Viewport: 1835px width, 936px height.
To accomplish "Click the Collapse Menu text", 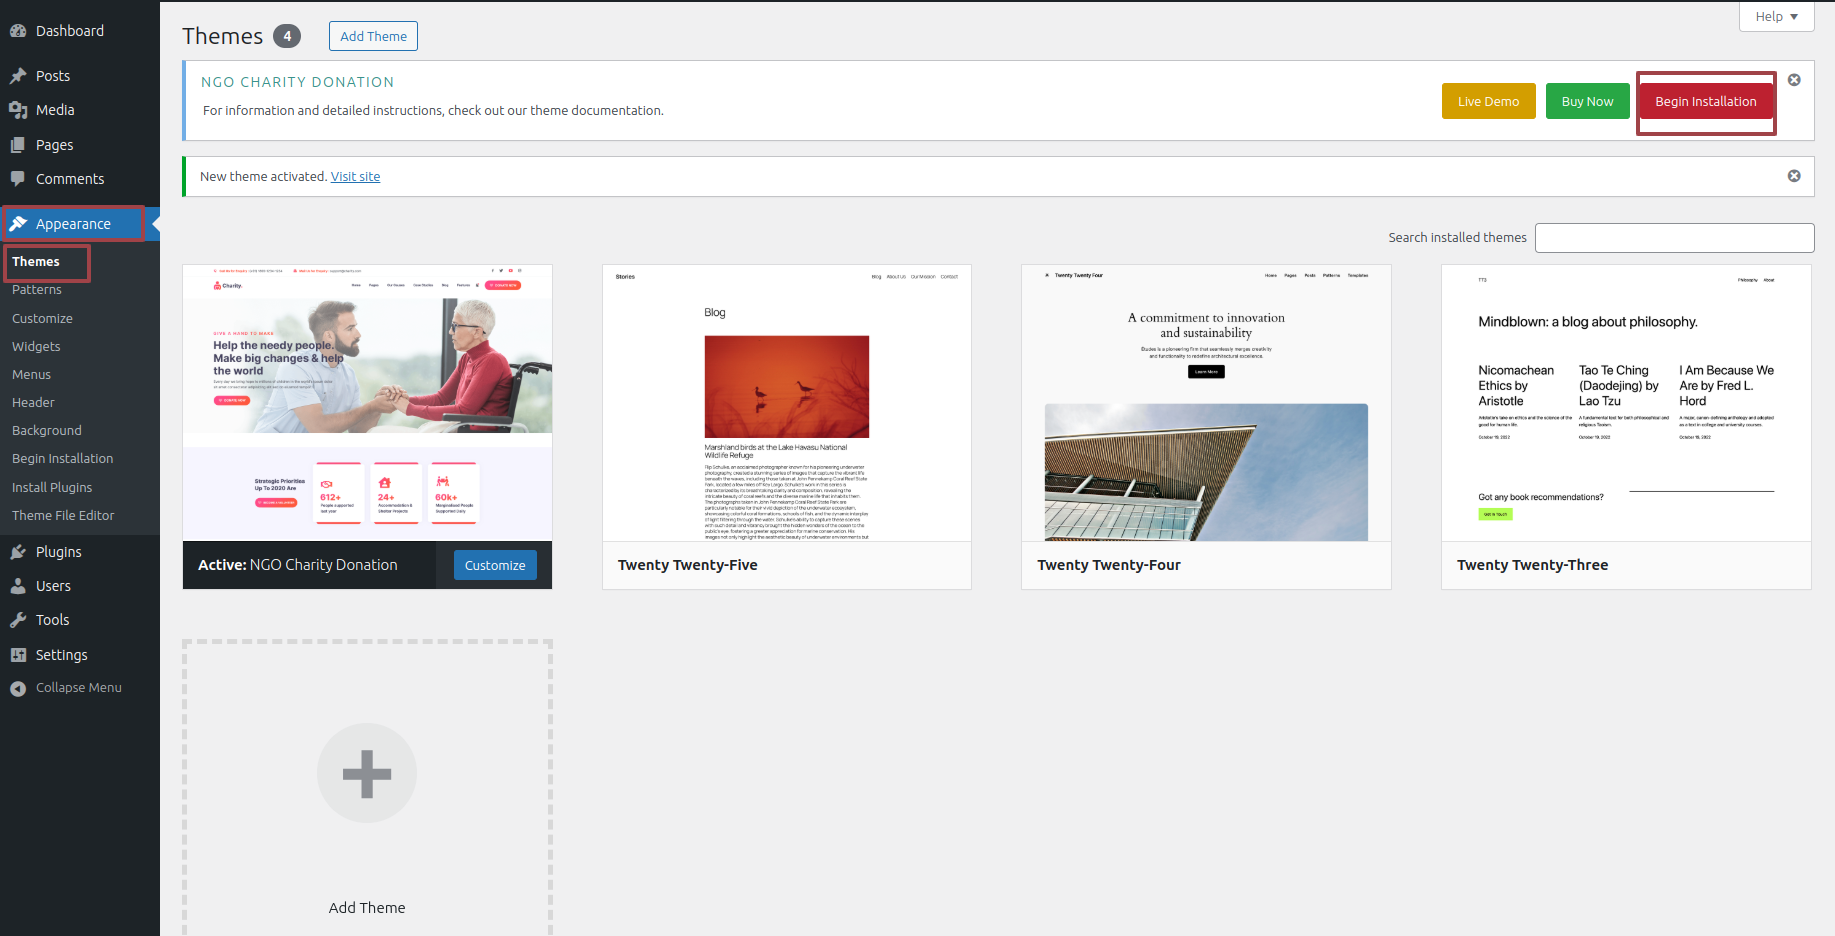I will point(79,688).
